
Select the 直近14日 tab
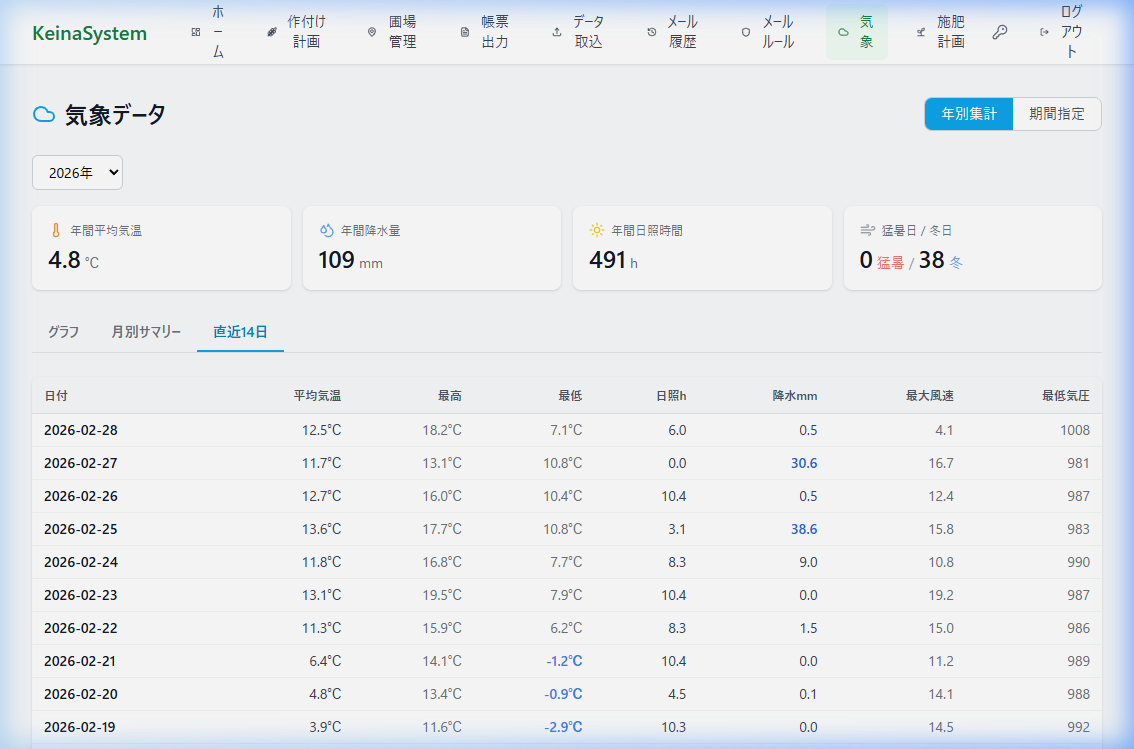pyautogui.click(x=240, y=332)
